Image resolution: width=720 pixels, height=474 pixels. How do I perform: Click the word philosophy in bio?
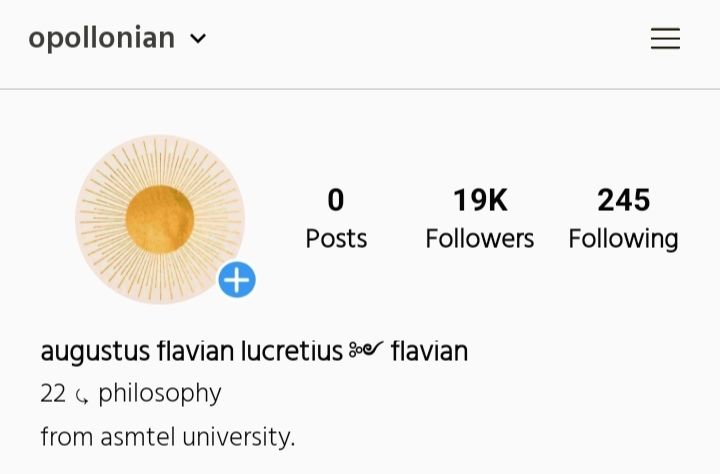pos(160,394)
